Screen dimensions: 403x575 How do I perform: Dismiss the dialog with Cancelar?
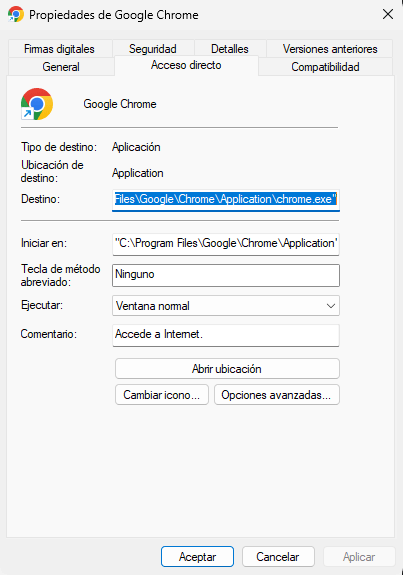278,557
